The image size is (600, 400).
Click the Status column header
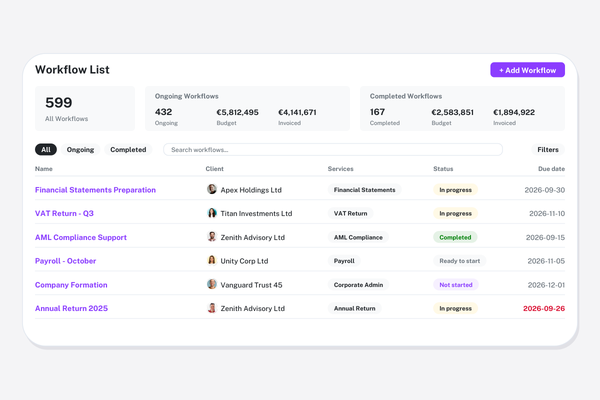443,169
